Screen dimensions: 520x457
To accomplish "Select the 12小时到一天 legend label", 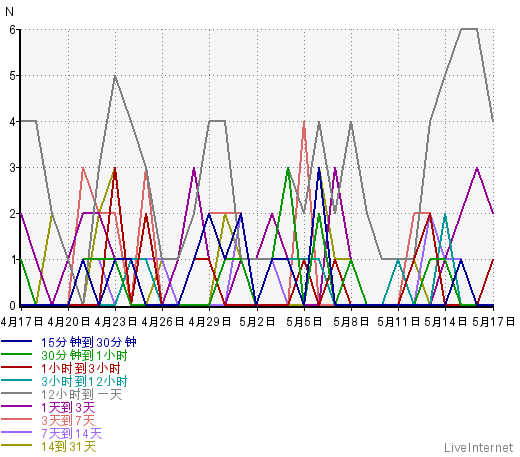I will click(x=82, y=394).
